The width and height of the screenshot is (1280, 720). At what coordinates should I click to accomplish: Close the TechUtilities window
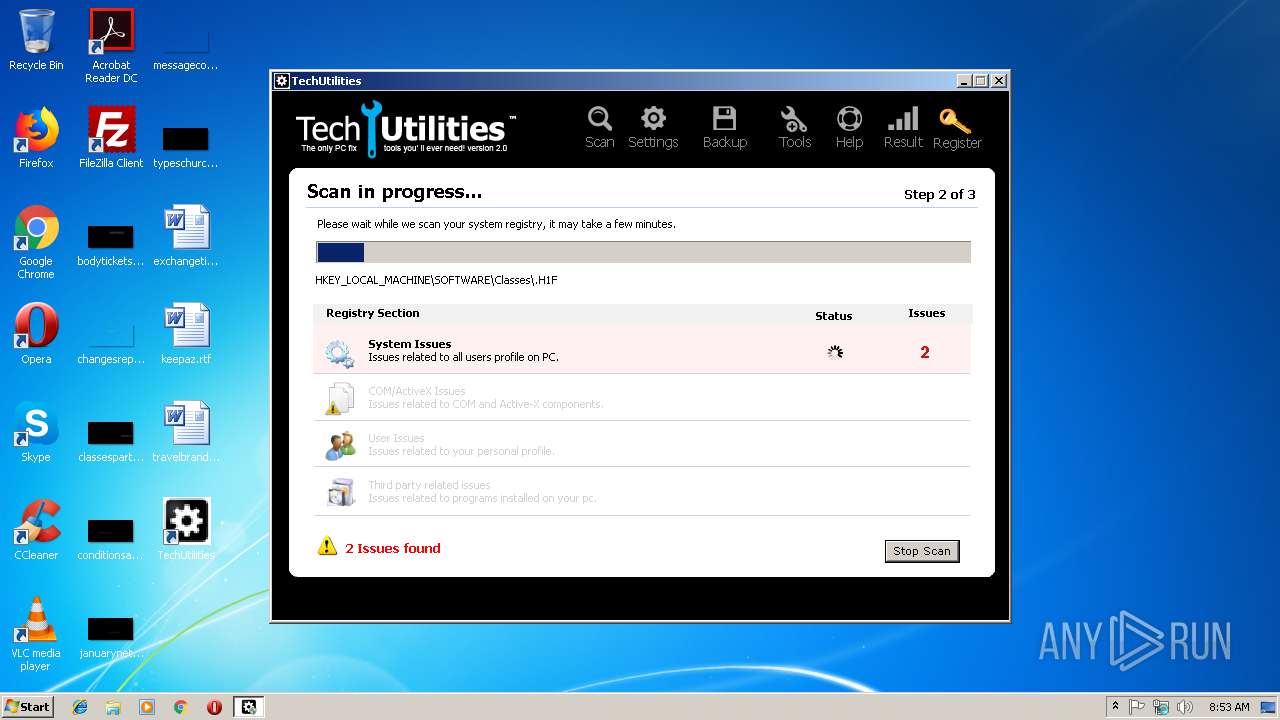[x=998, y=81]
